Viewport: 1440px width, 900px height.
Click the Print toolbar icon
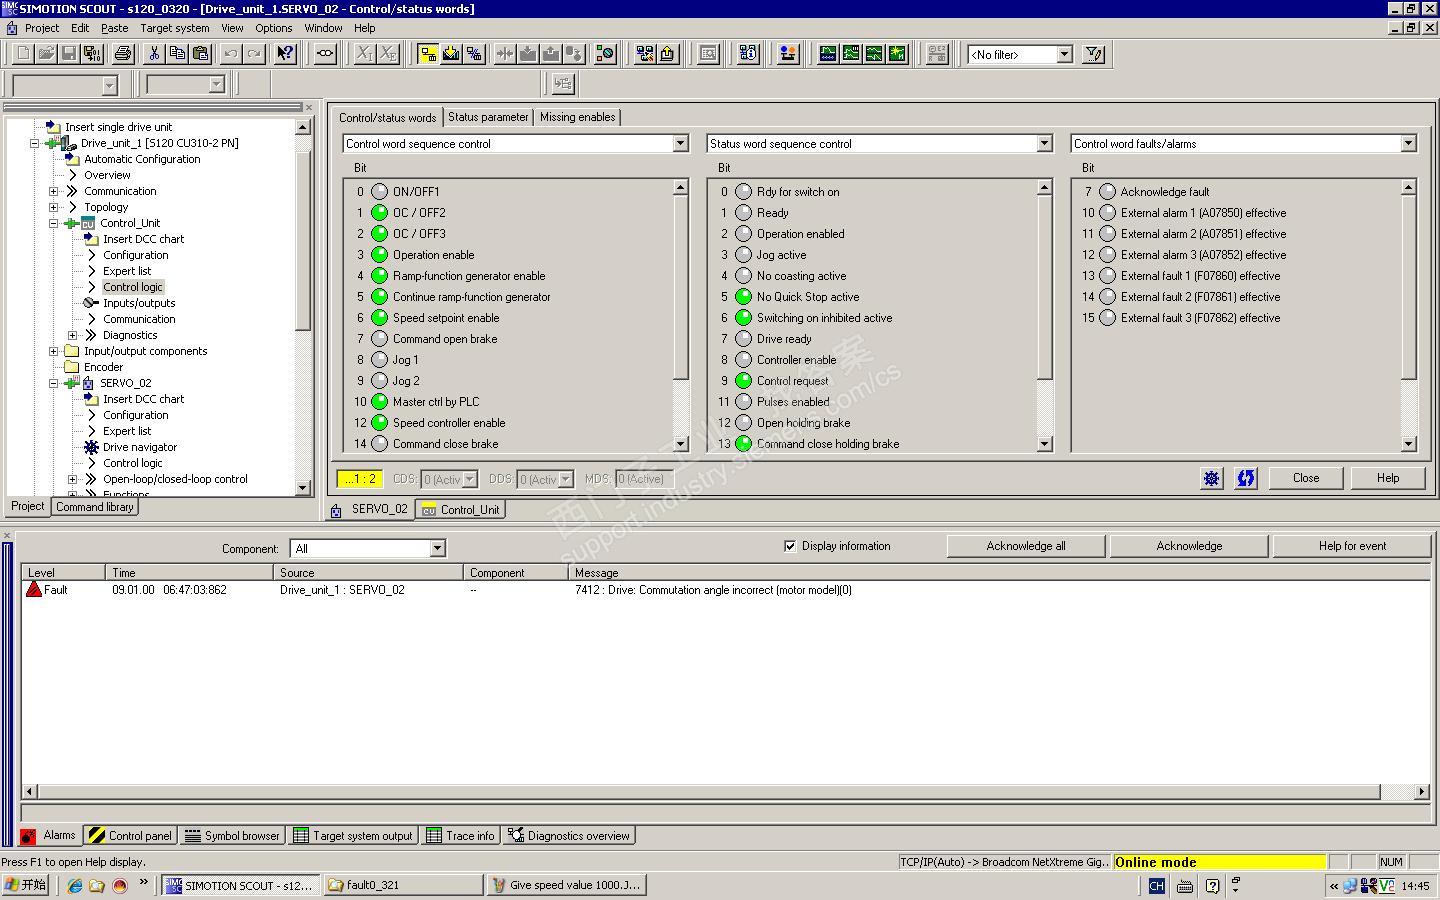[123, 54]
